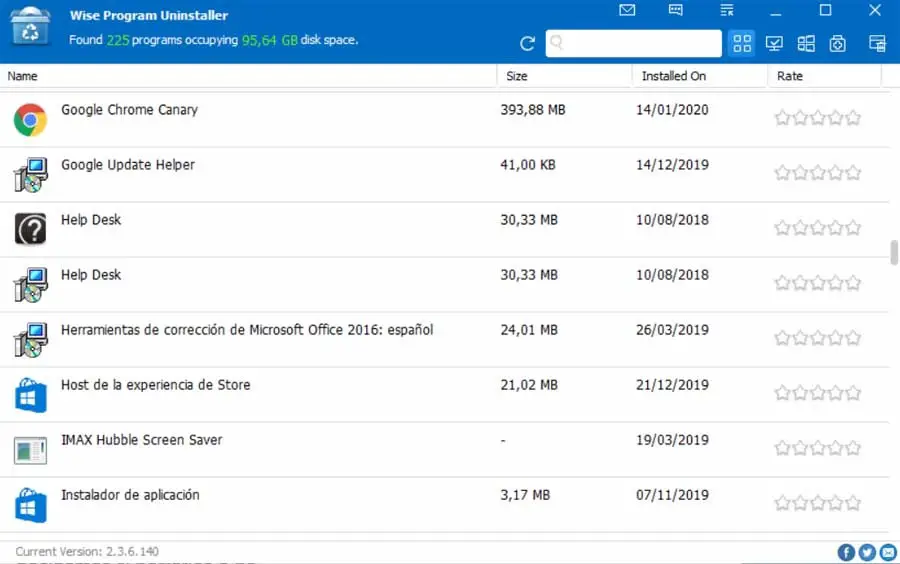900x564 pixels.
Task: Maximize the Wise Program Uninstaller window
Action: (x=825, y=10)
